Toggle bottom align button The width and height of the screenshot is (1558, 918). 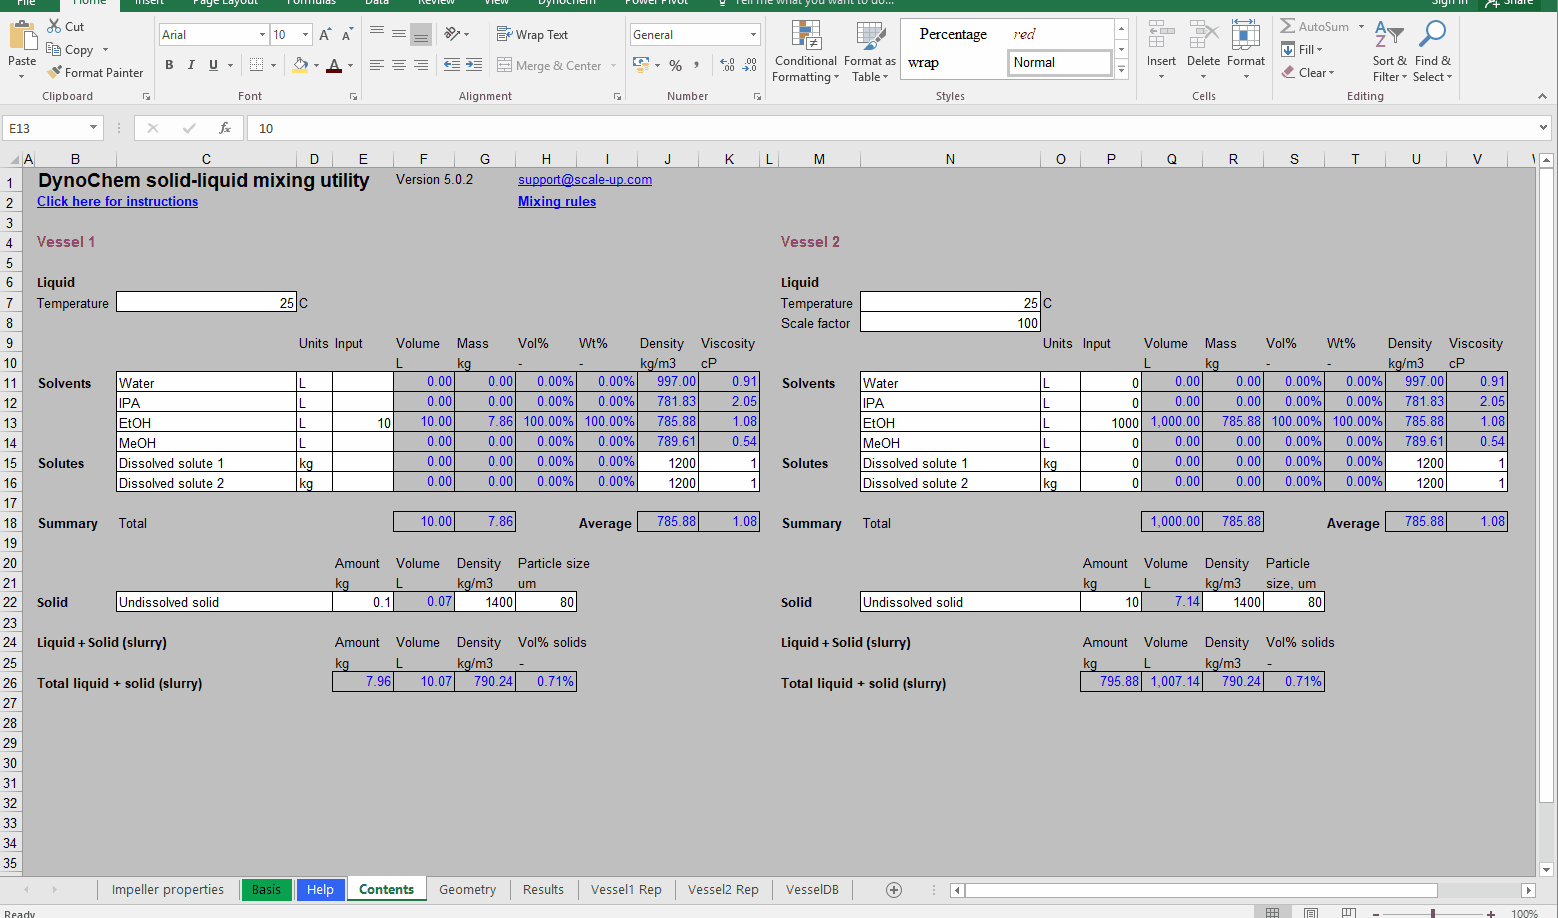click(x=421, y=33)
